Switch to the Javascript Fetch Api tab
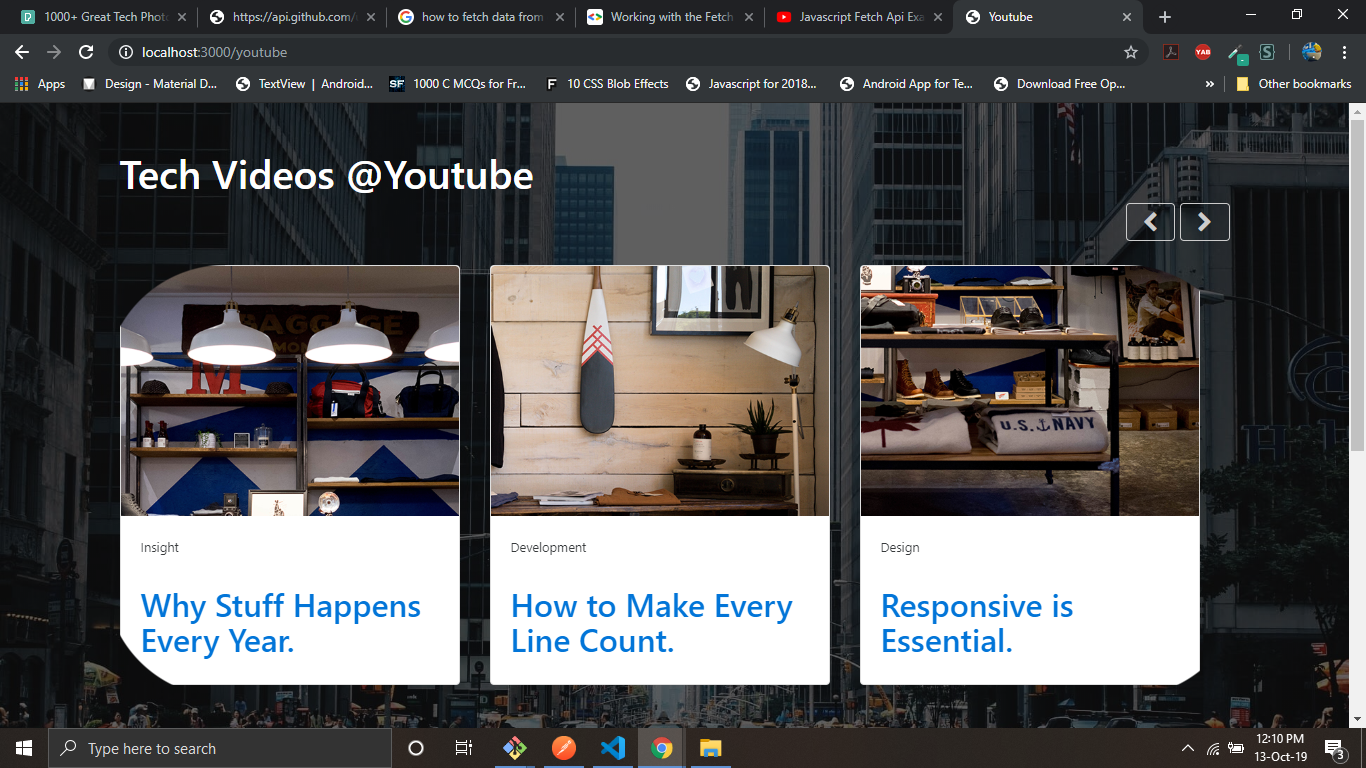Screen dimensions: 1366x768 click(x=860, y=17)
